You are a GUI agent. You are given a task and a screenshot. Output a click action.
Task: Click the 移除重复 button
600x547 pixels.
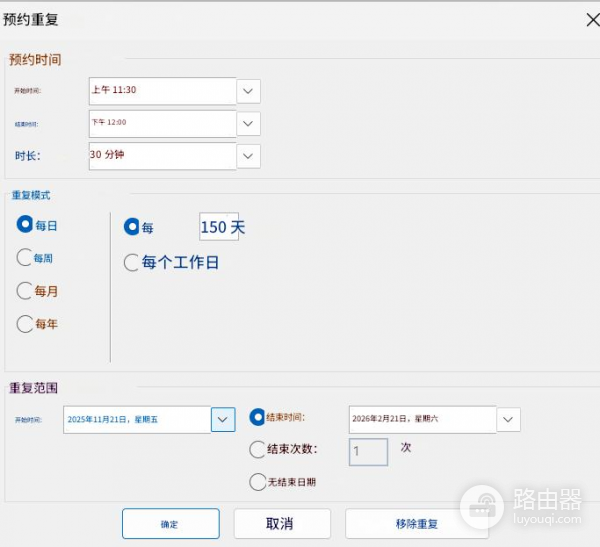[x=417, y=523]
